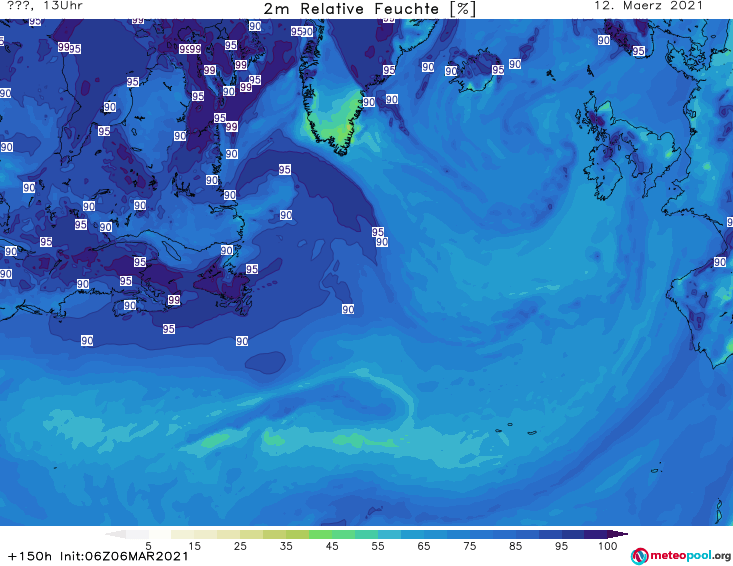Viewport: 733px width, 566px height.
Task: Click the "35" label under the colorbar
Action: (286, 545)
